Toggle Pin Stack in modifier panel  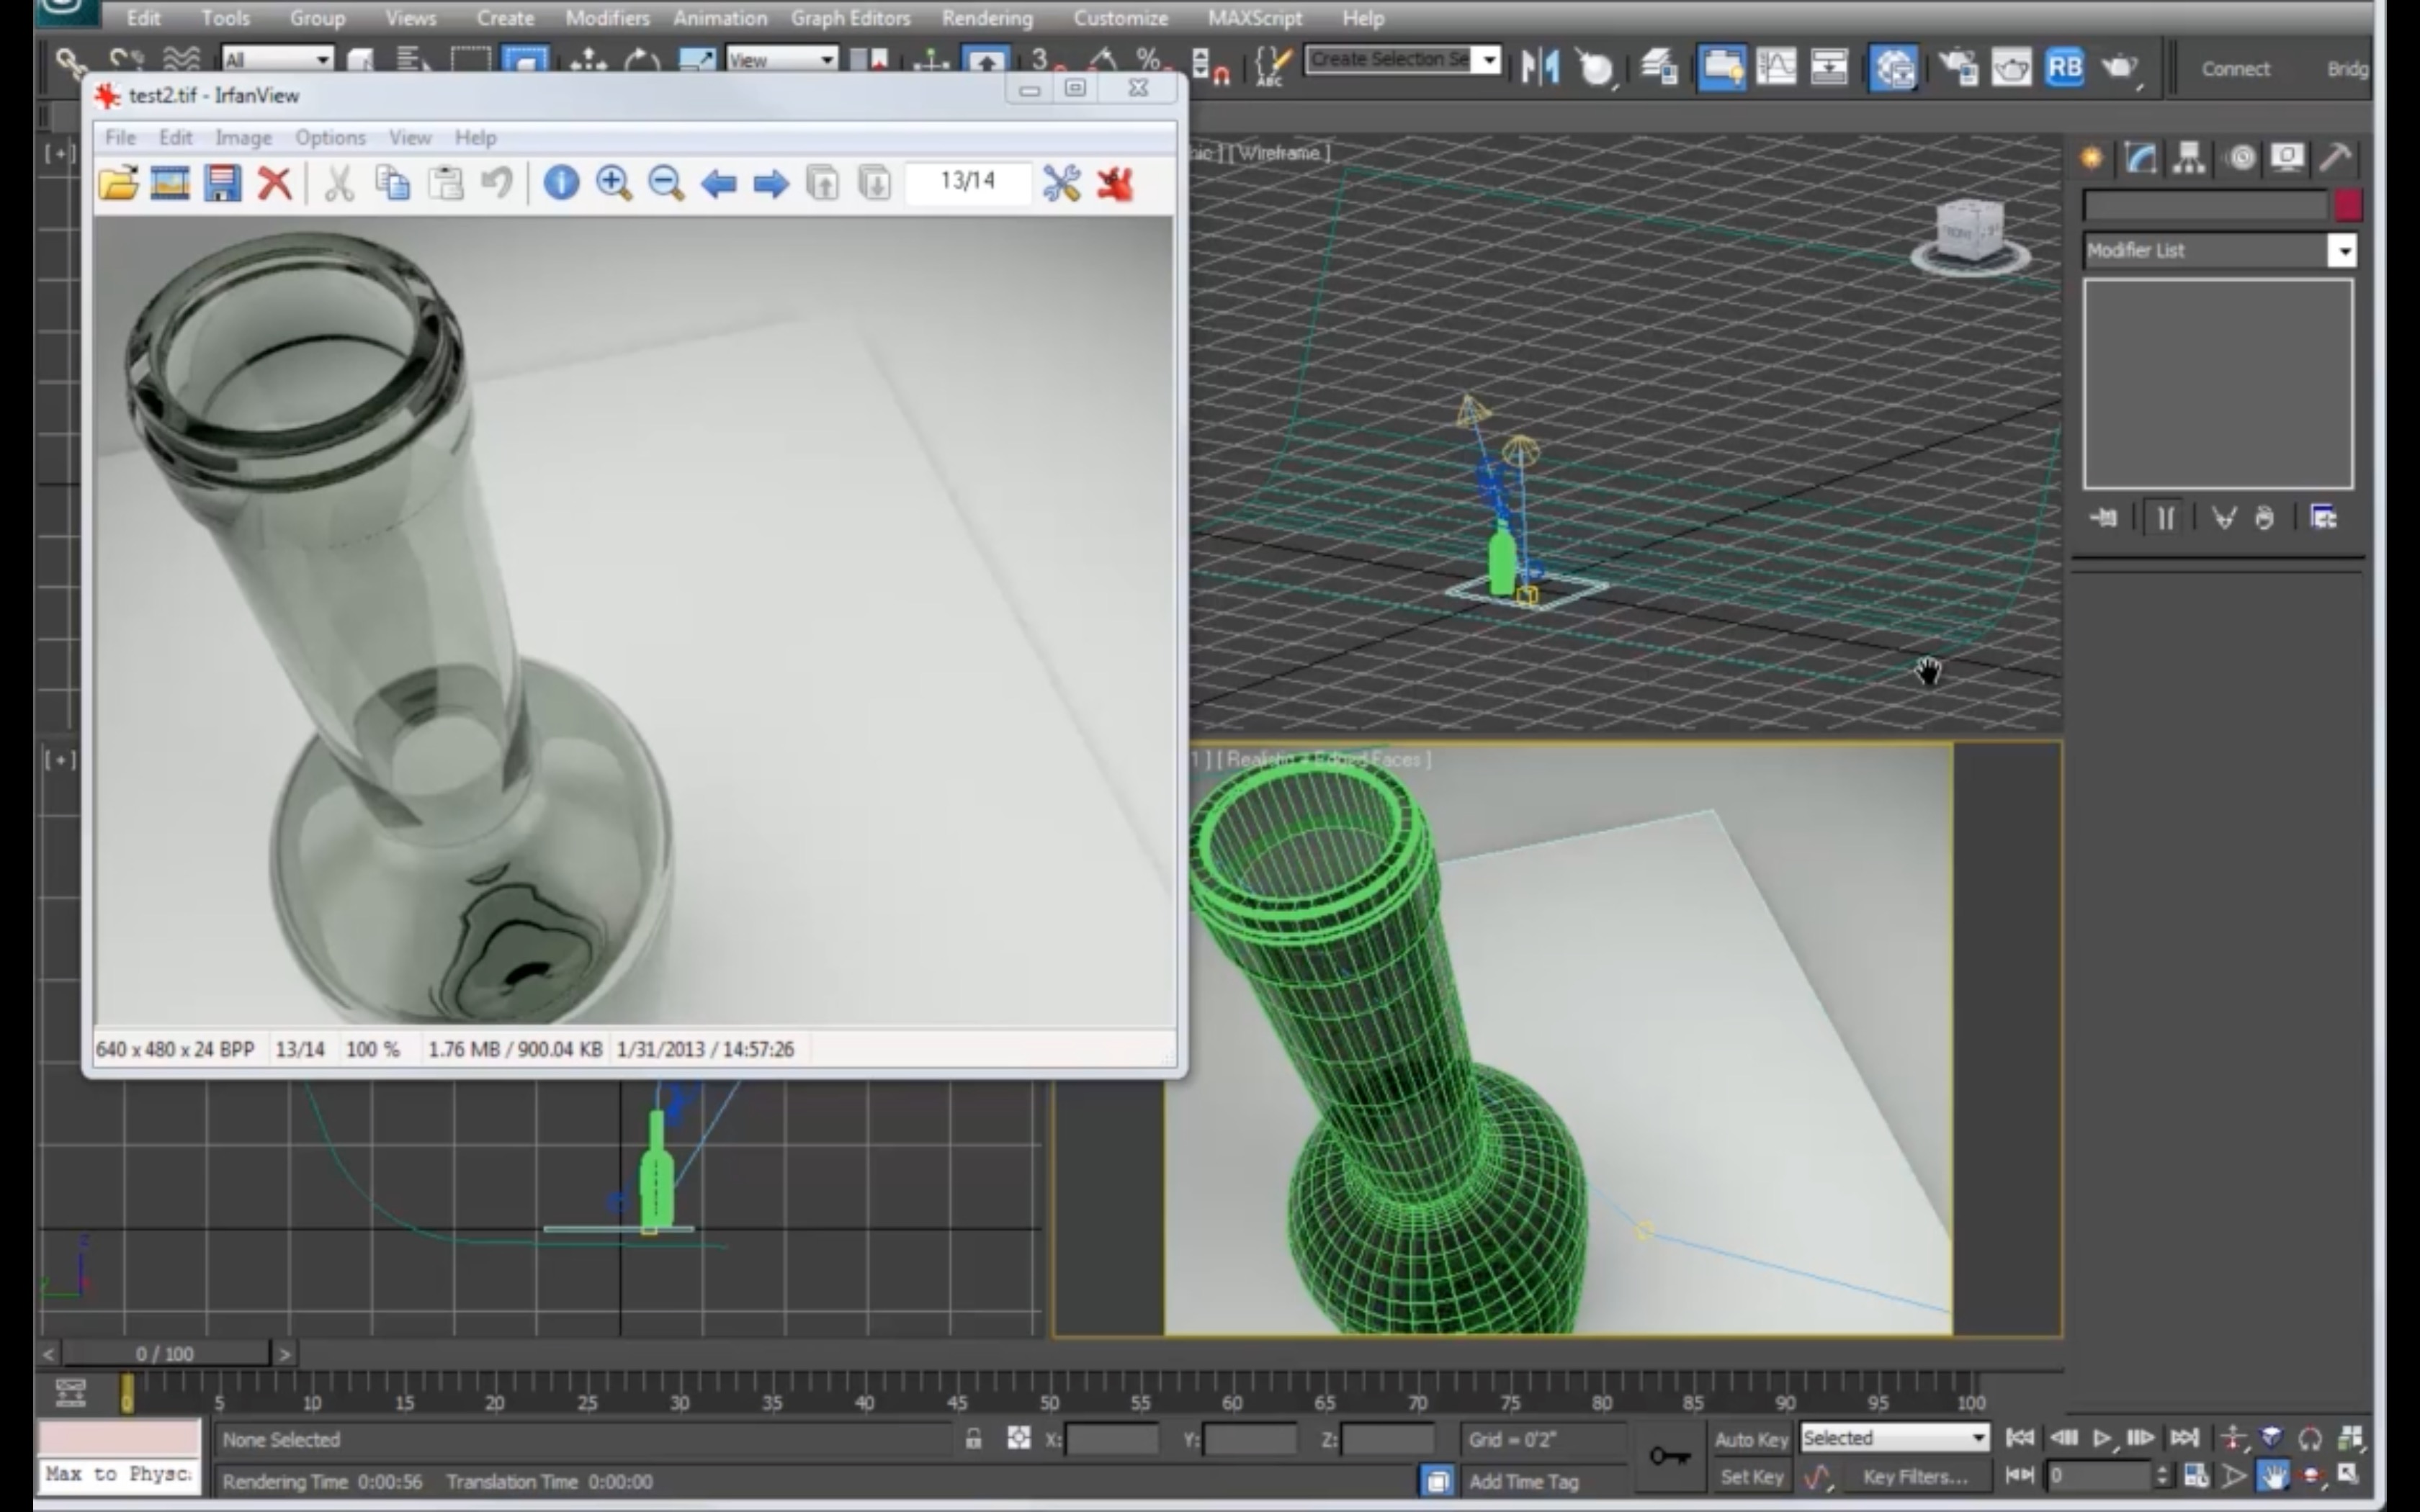point(2103,518)
